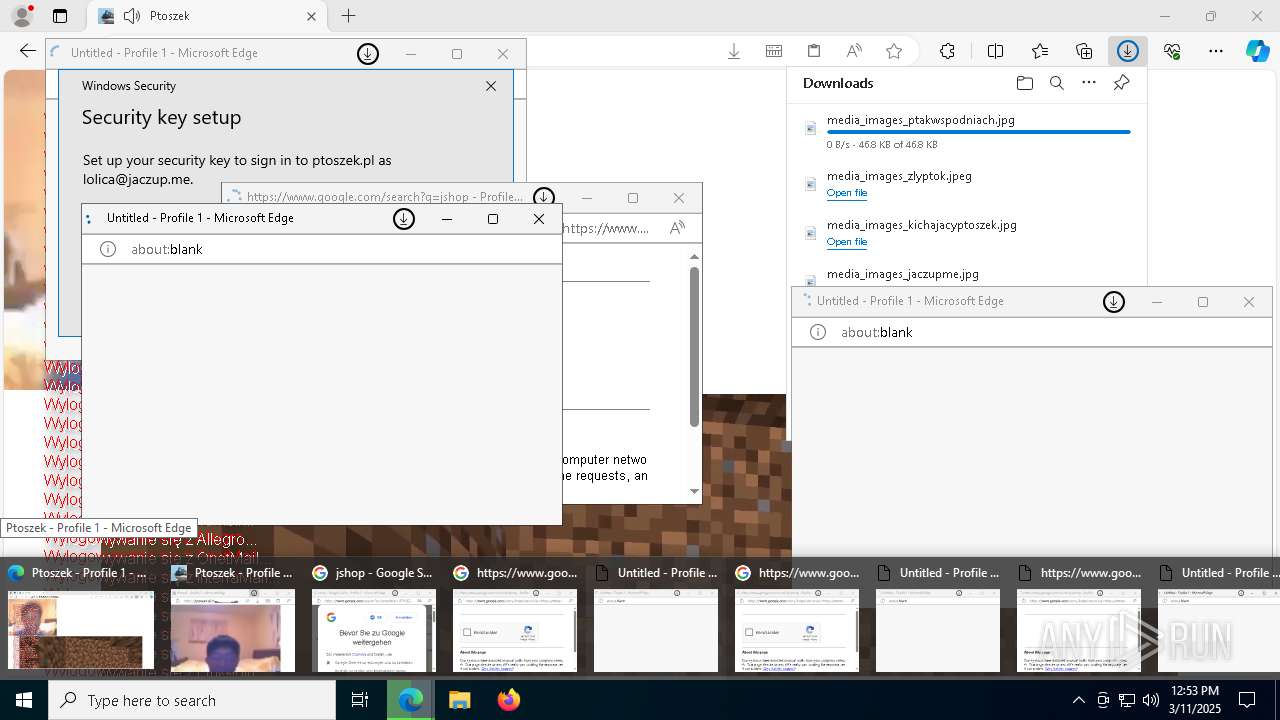This screenshot has height=720, width=1280.
Task: Pin the Downloads panel
Action: pos(1121,83)
